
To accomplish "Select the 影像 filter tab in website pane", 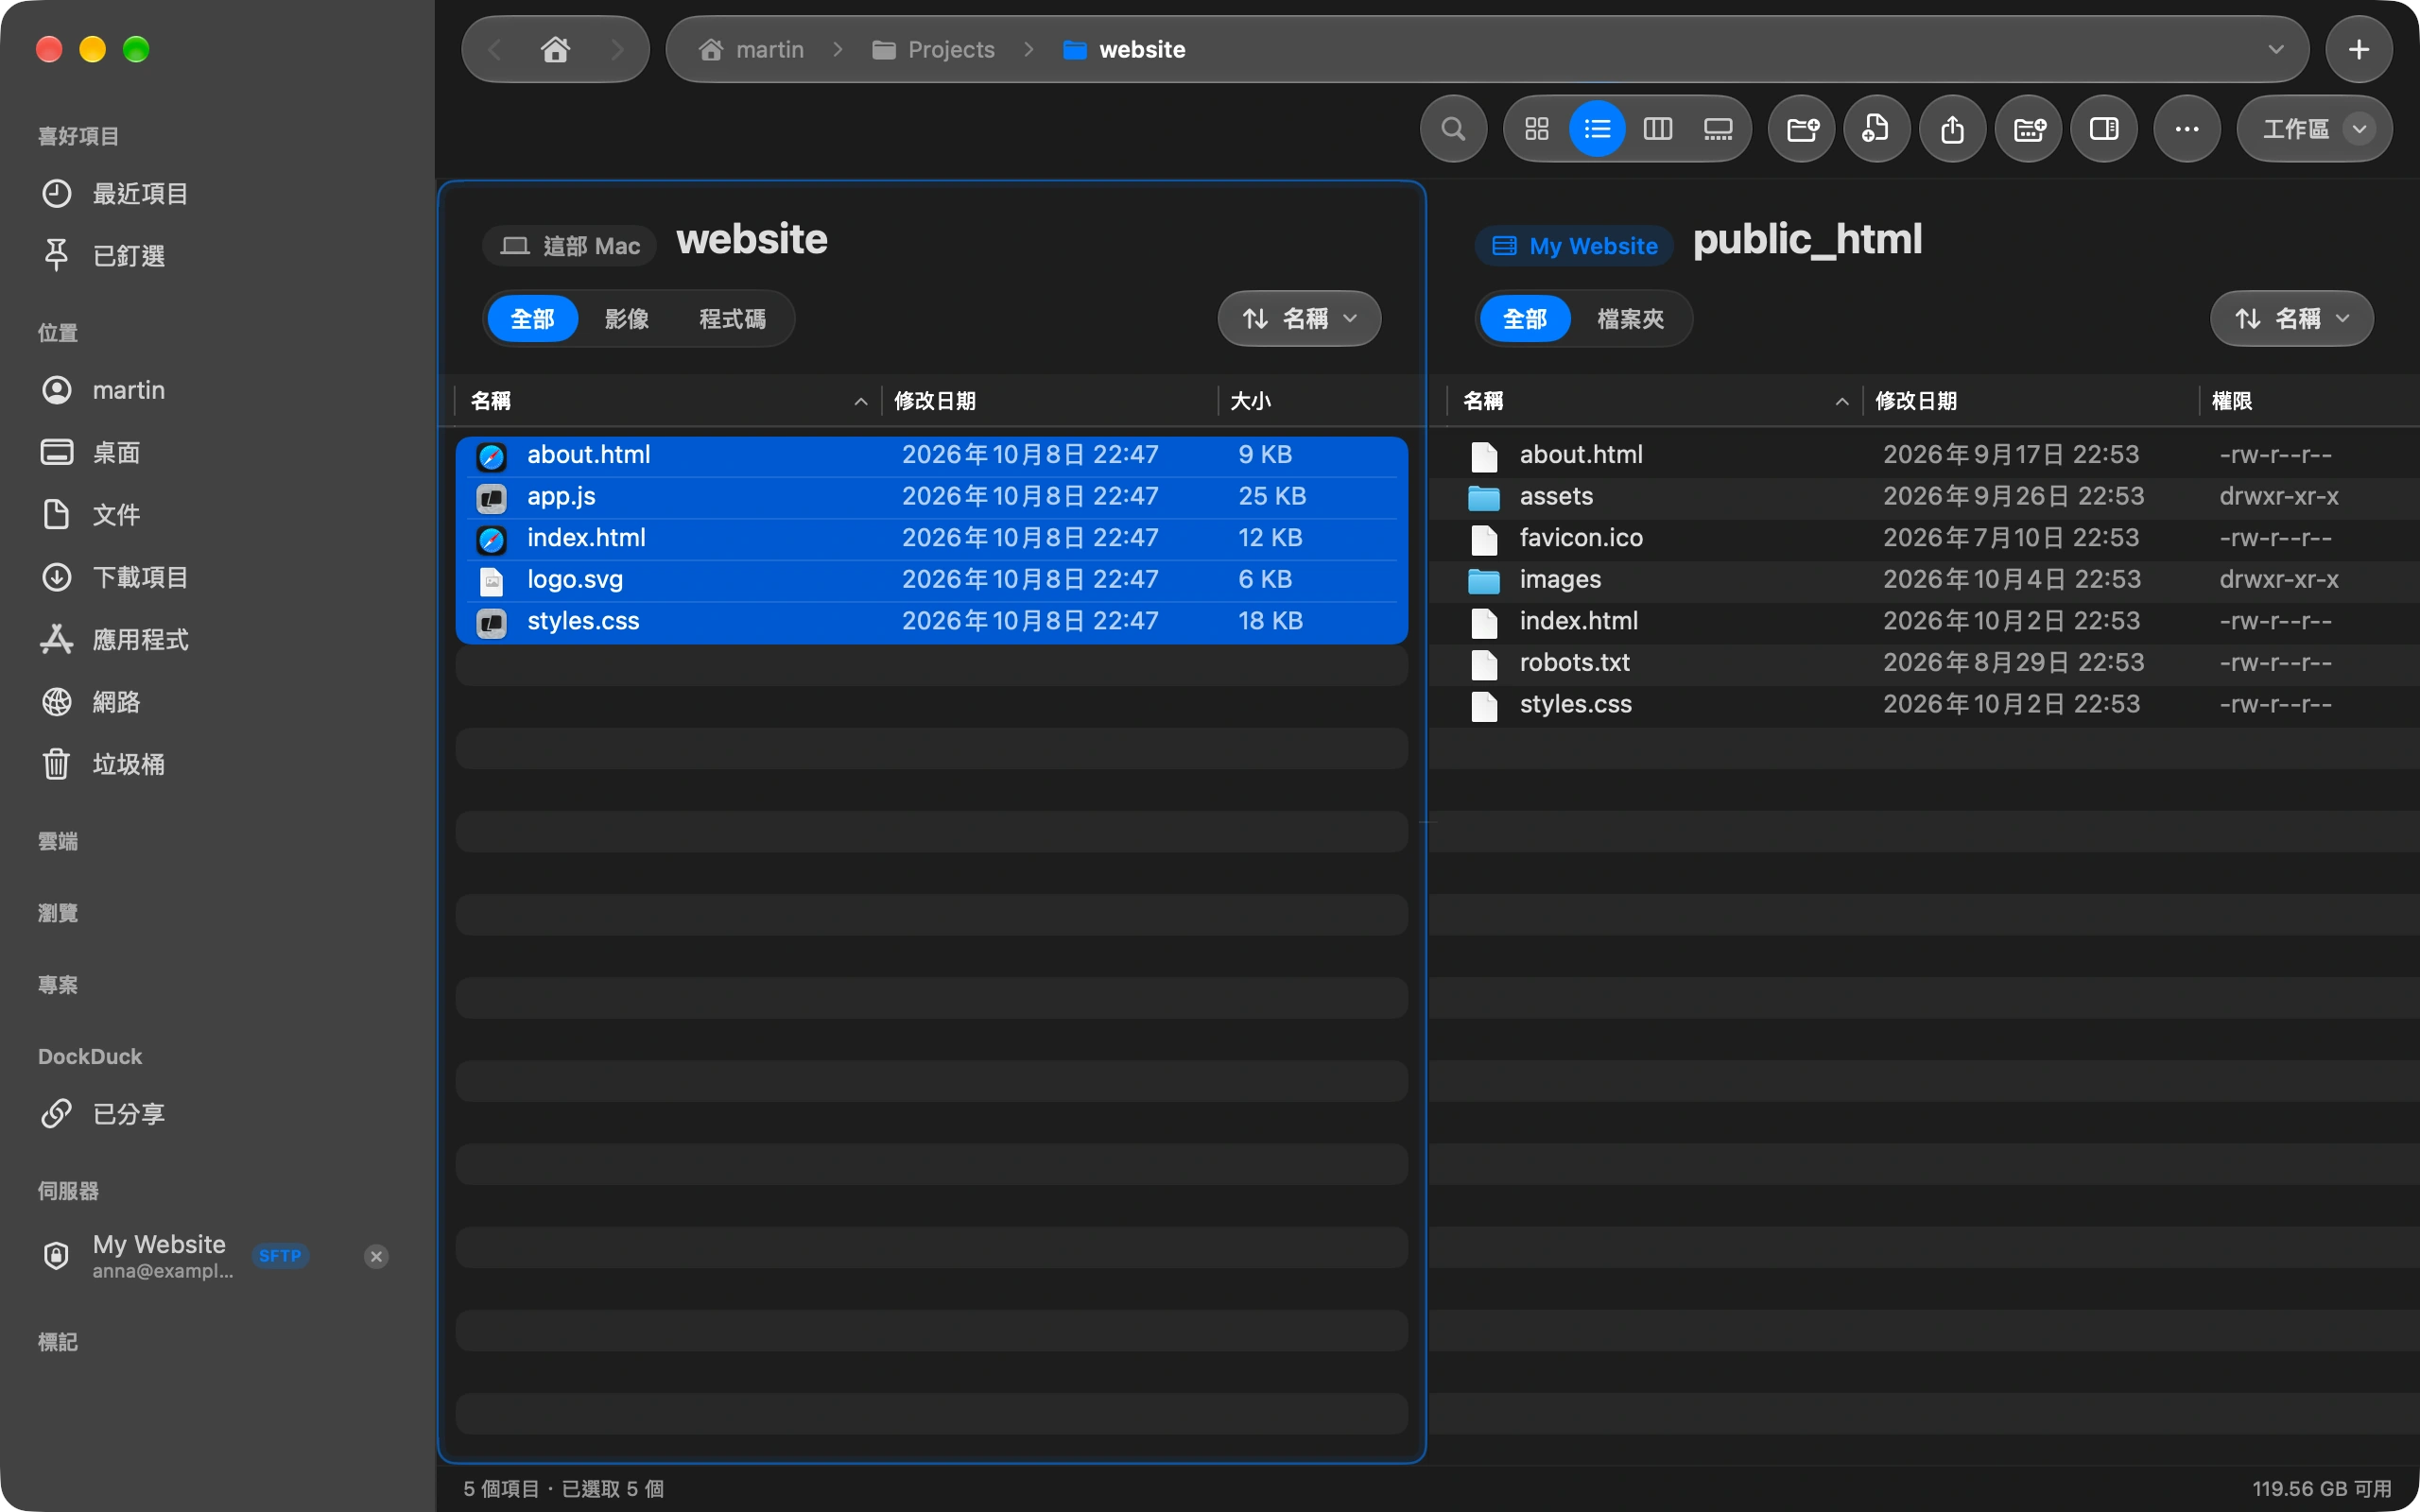I will [x=627, y=319].
